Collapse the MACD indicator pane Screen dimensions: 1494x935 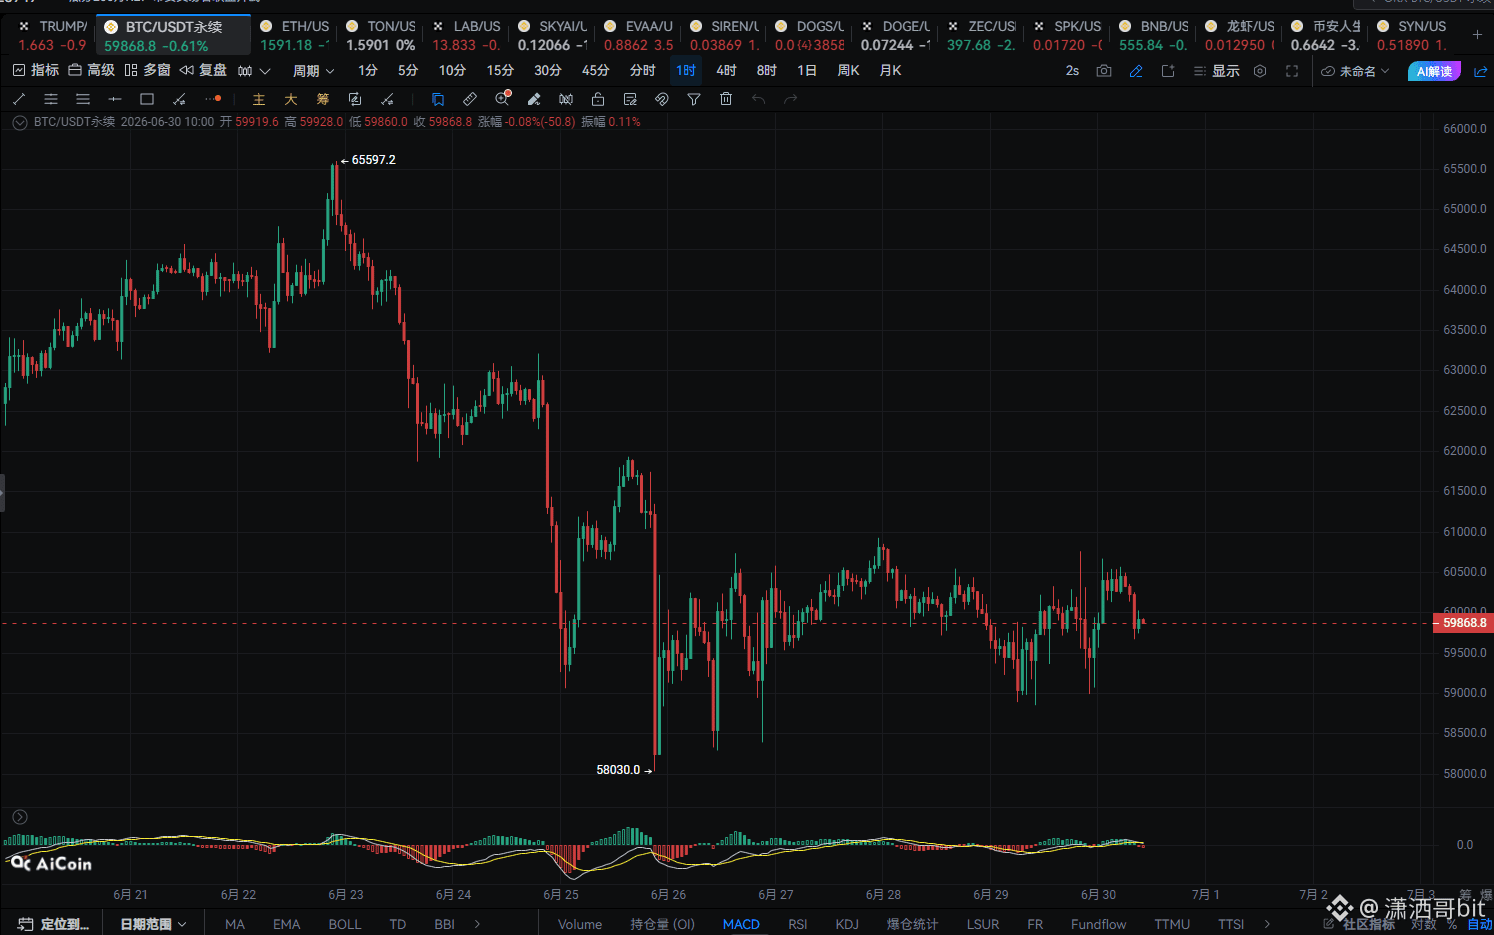click(x=20, y=817)
